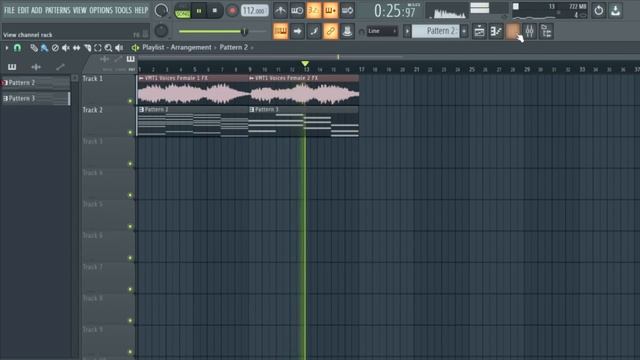Open the Channel Rack view button
Screen dimensions: 640x360
point(513,31)
